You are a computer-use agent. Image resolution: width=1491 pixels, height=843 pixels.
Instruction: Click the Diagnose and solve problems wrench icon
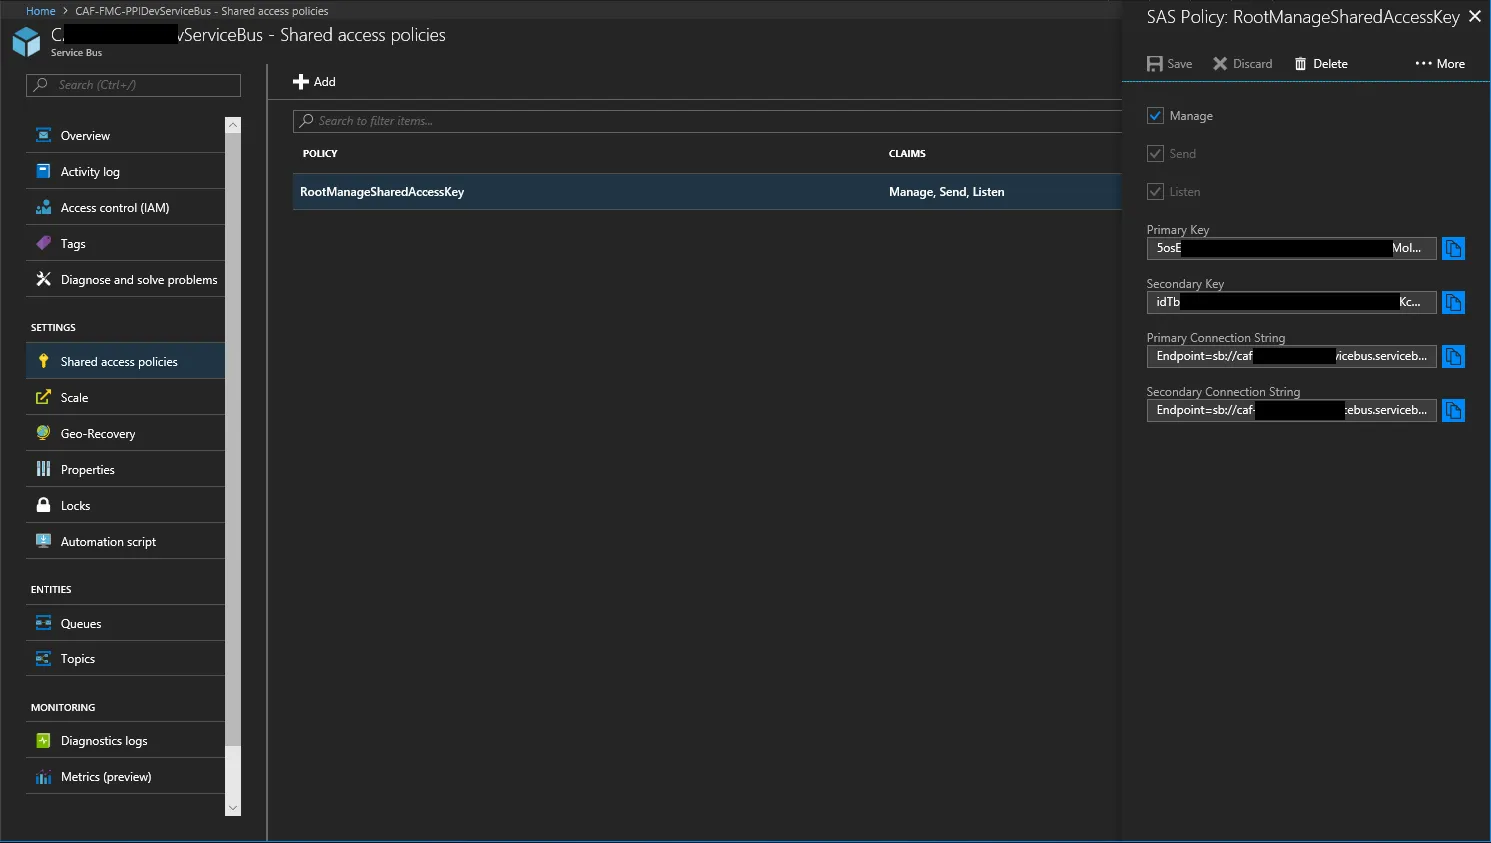(x=43, y=279)
